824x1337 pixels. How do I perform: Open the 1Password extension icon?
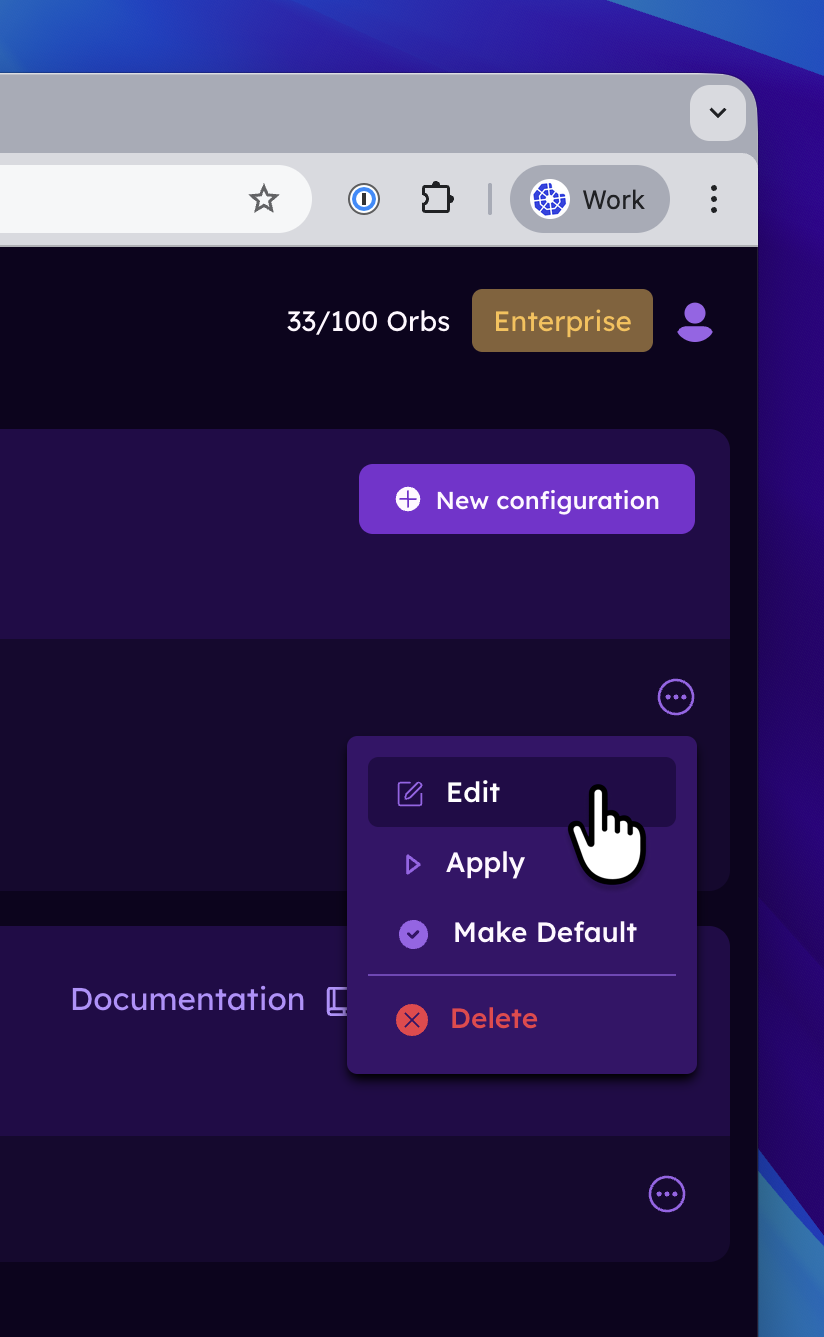coord(364,199)
